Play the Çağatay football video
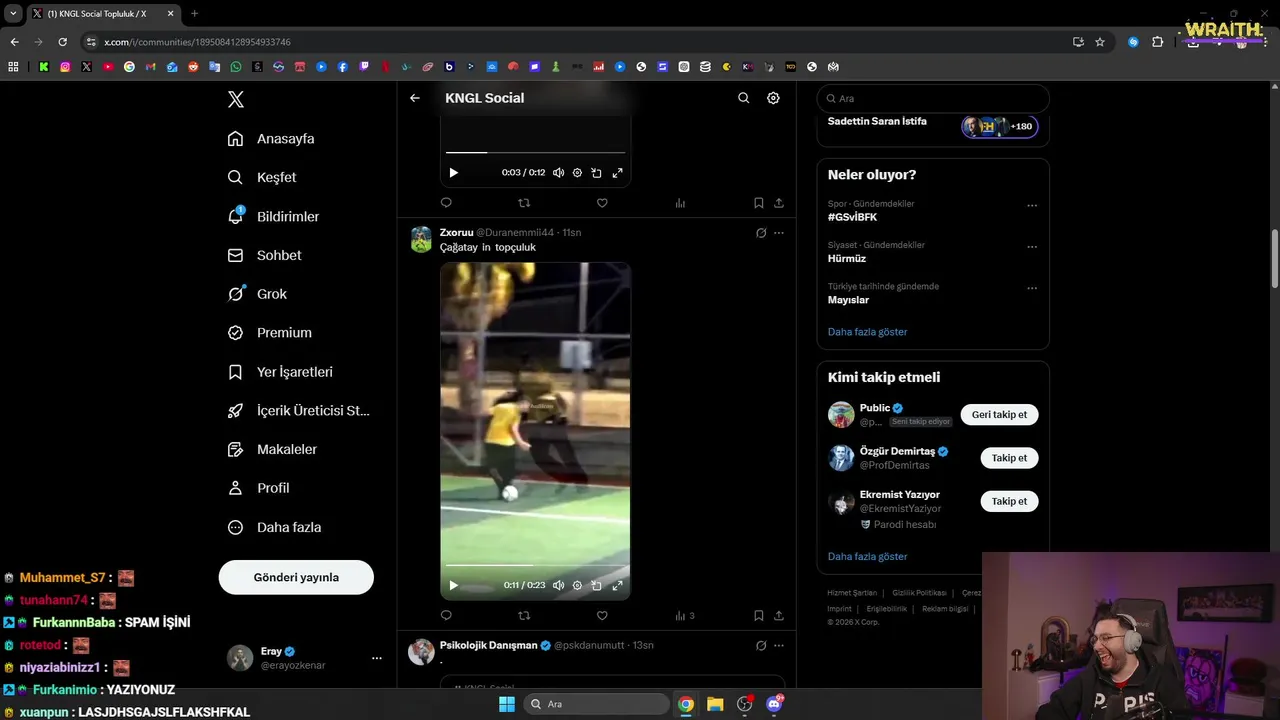The image size is (1280, 720). click(454, 586)
